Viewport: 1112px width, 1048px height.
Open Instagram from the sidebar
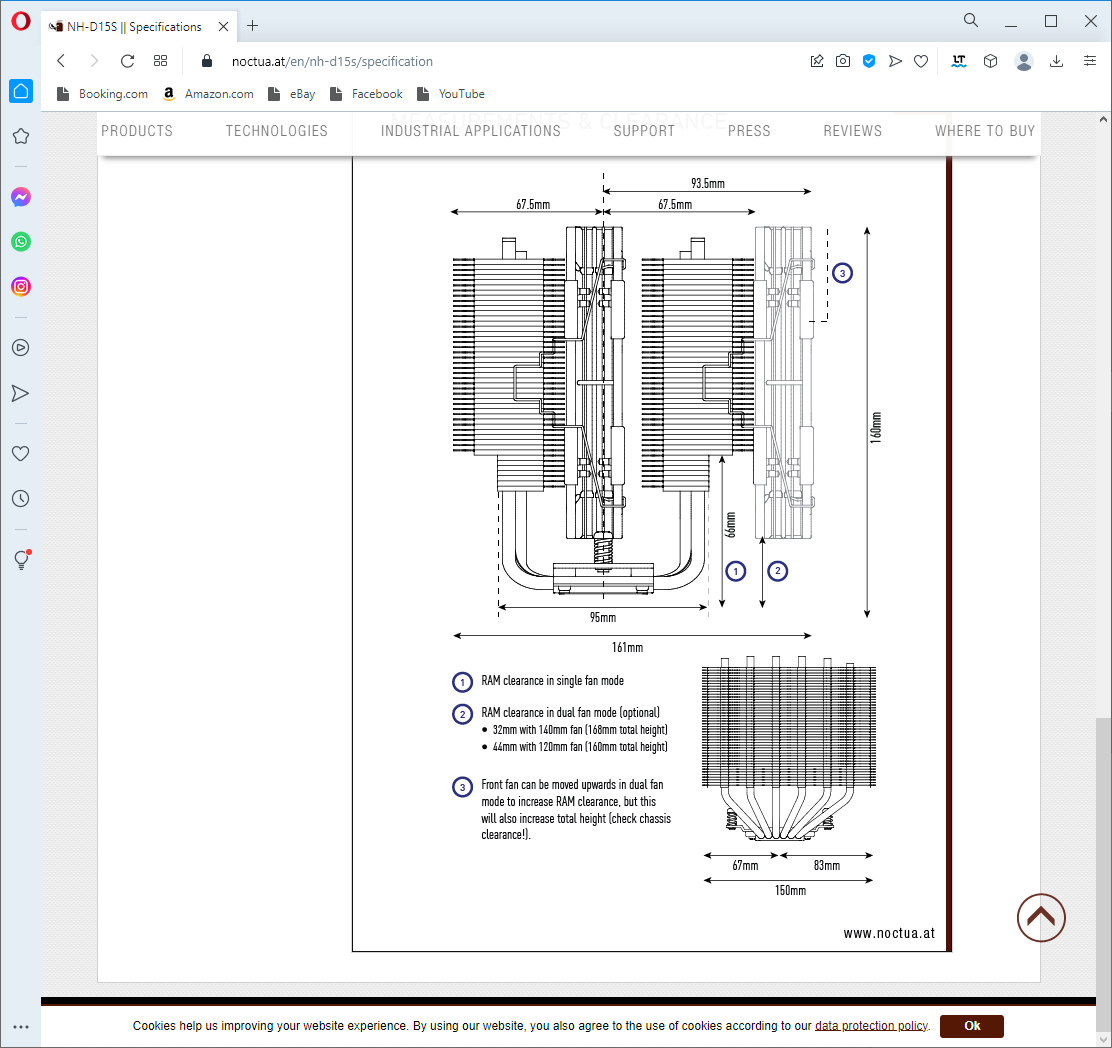coord(20,287)
